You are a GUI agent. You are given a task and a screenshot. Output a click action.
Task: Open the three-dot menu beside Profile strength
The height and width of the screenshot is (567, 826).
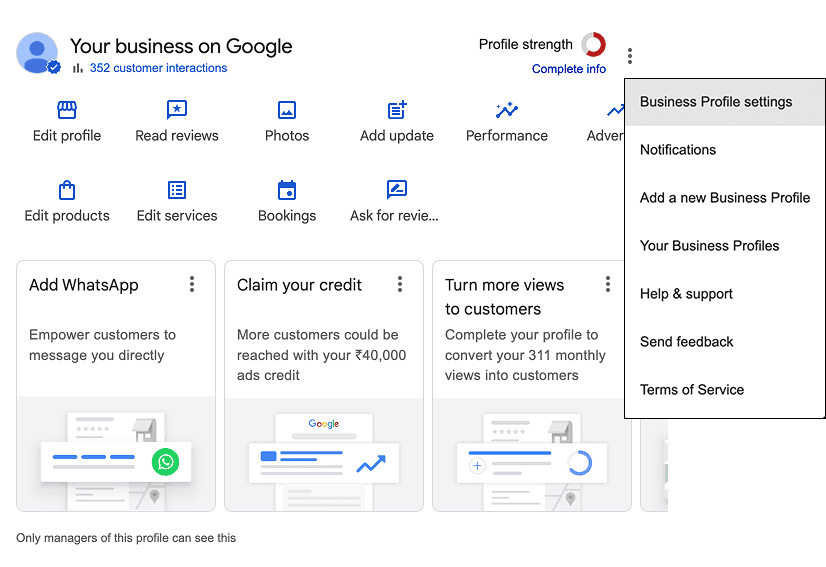pos(630,56)
